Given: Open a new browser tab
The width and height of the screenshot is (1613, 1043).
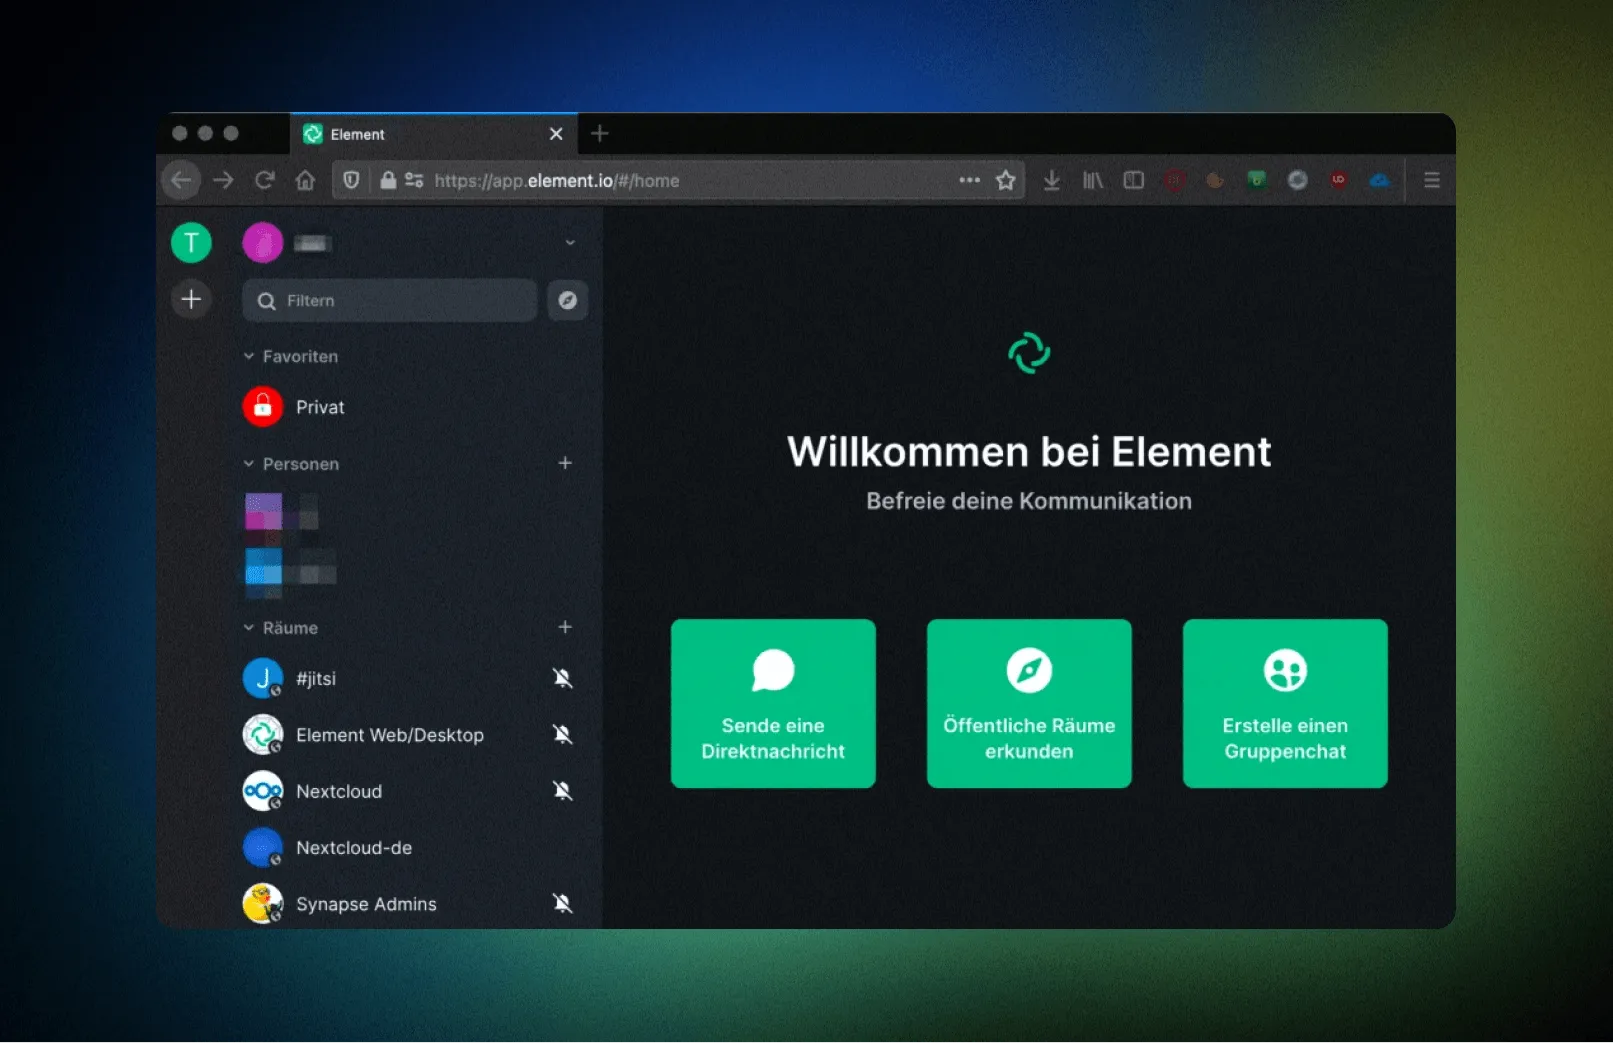Looking at the screenshot, I should (x=600, y=133).
